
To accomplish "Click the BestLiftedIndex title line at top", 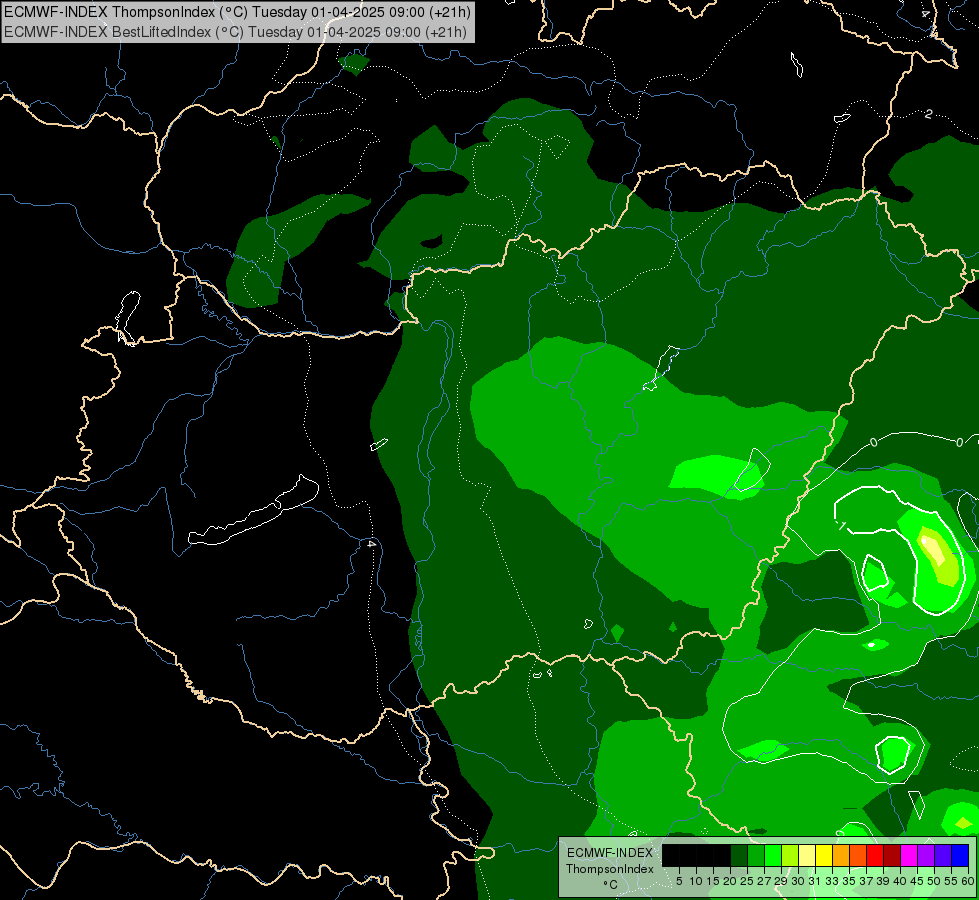I will pyautogui.click(x=235, y=31).
